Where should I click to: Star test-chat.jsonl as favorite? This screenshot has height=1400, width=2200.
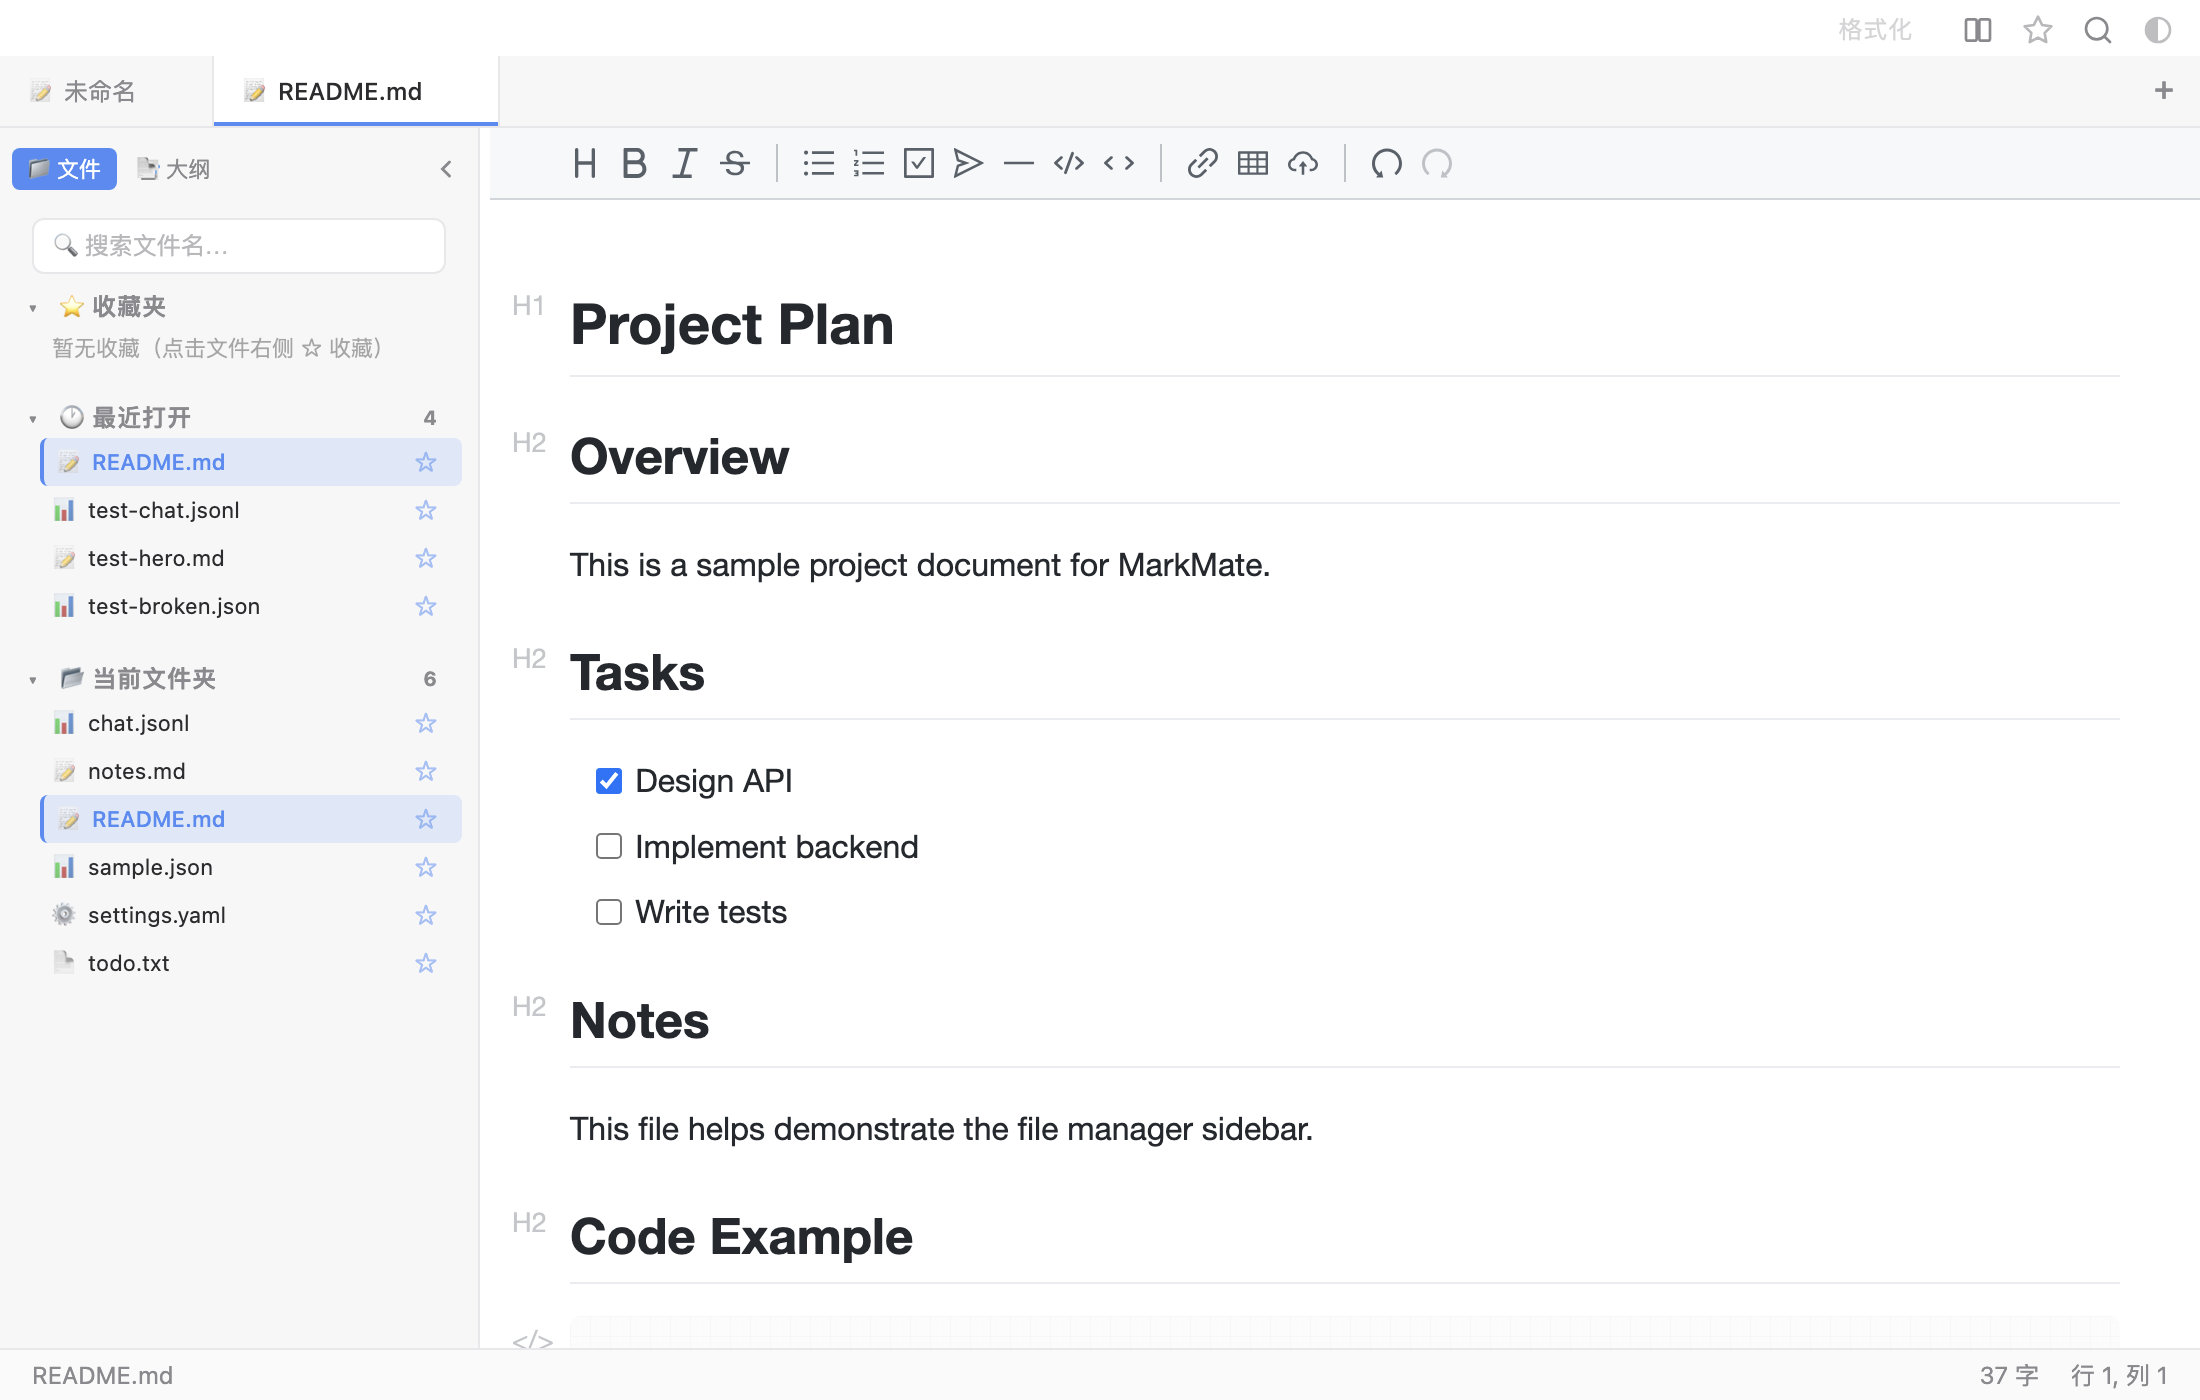pos(426,510)
